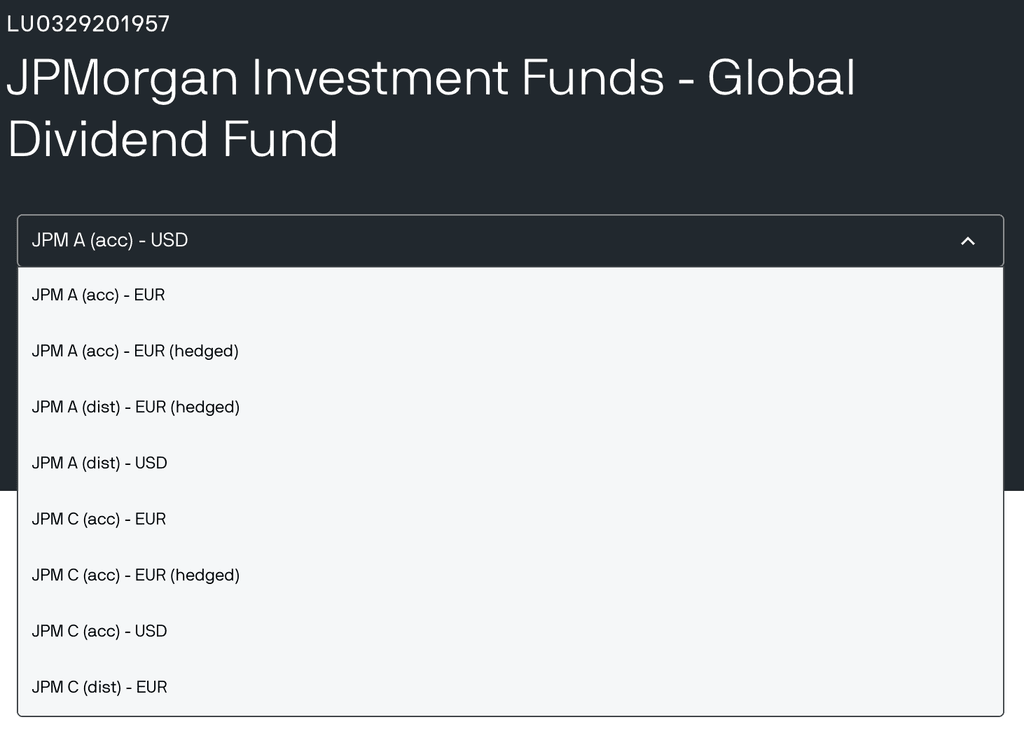Click the first EUR option in the list
Screen dimensions: 1024x731
pyautogui.click(x=99, y=295)
